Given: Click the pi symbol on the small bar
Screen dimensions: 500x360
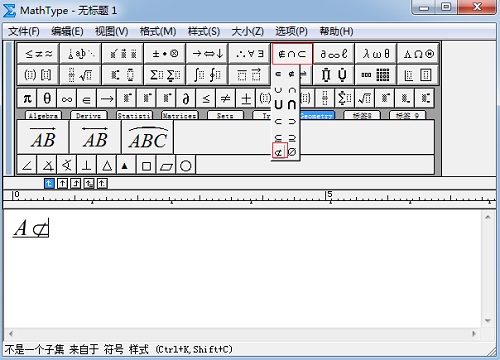Looking at the screenshot, I should [x=27, y=98].
